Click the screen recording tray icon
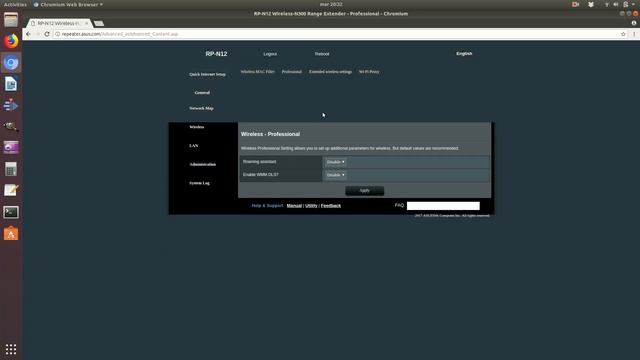This screenshot has width=640, height=360. [576, 4]
